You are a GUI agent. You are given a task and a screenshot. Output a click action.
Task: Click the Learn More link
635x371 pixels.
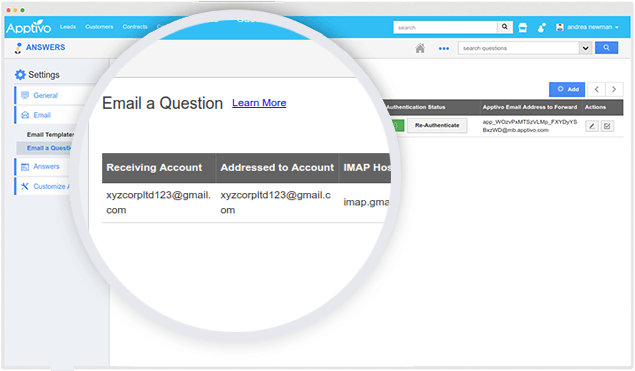pyautogui.click(x=259, y=103)
